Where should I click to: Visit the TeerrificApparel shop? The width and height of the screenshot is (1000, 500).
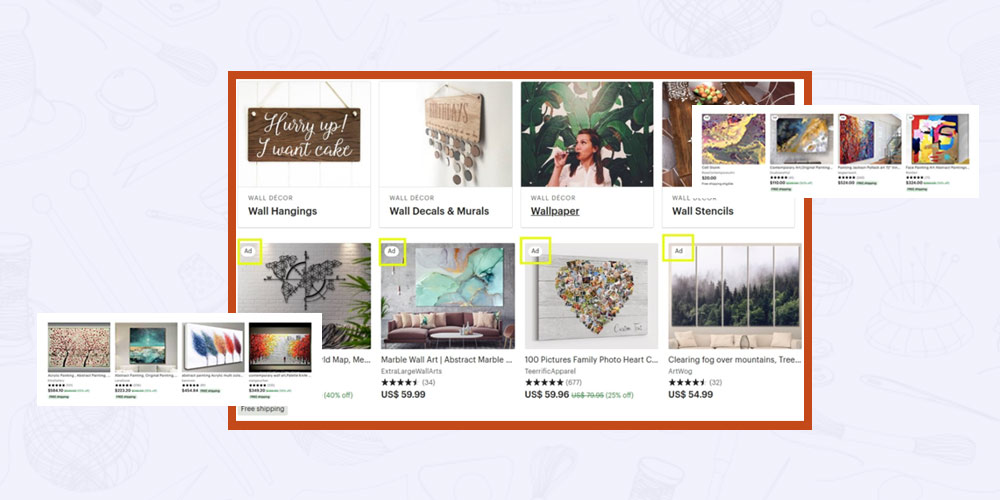tap(550, 371)
